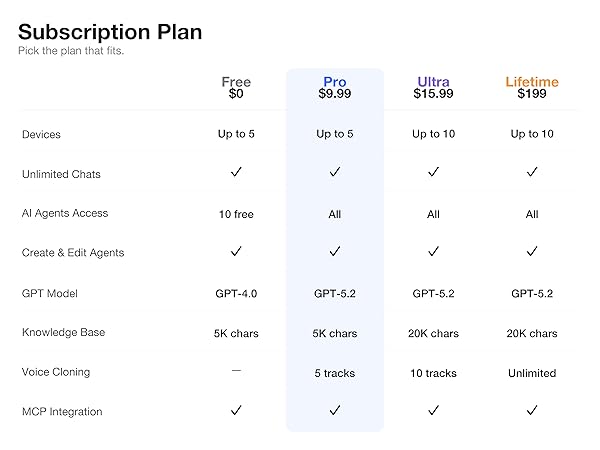Click the Free plan Unlimited Chats checkmark
The height and width of the screenshot is (450, 600).
[x=236, y=173]
